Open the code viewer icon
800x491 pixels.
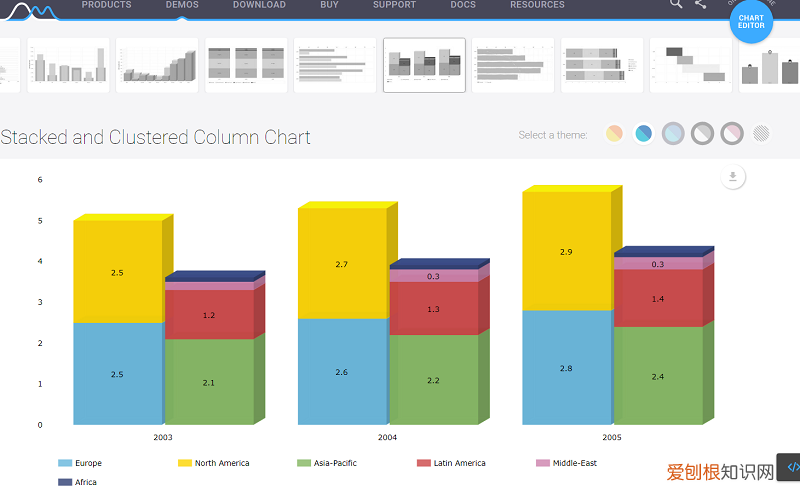(x=792, y=466)
